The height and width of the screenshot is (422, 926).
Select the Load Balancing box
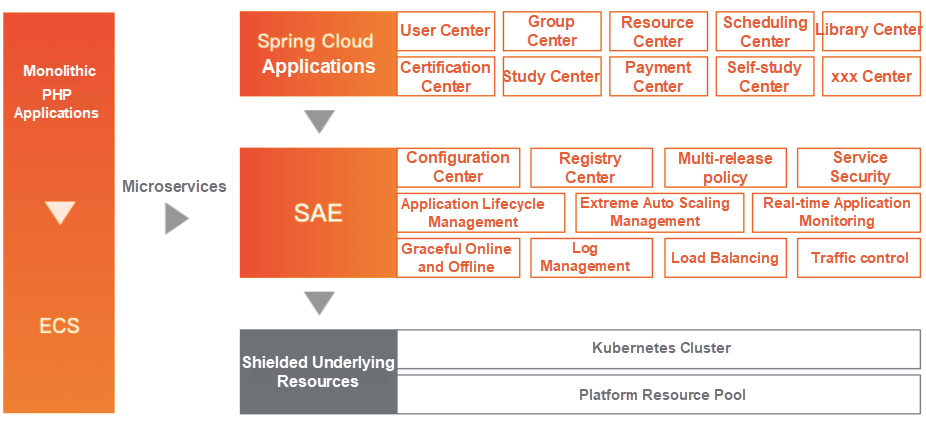pyautogui.click(x=725, y=258)
